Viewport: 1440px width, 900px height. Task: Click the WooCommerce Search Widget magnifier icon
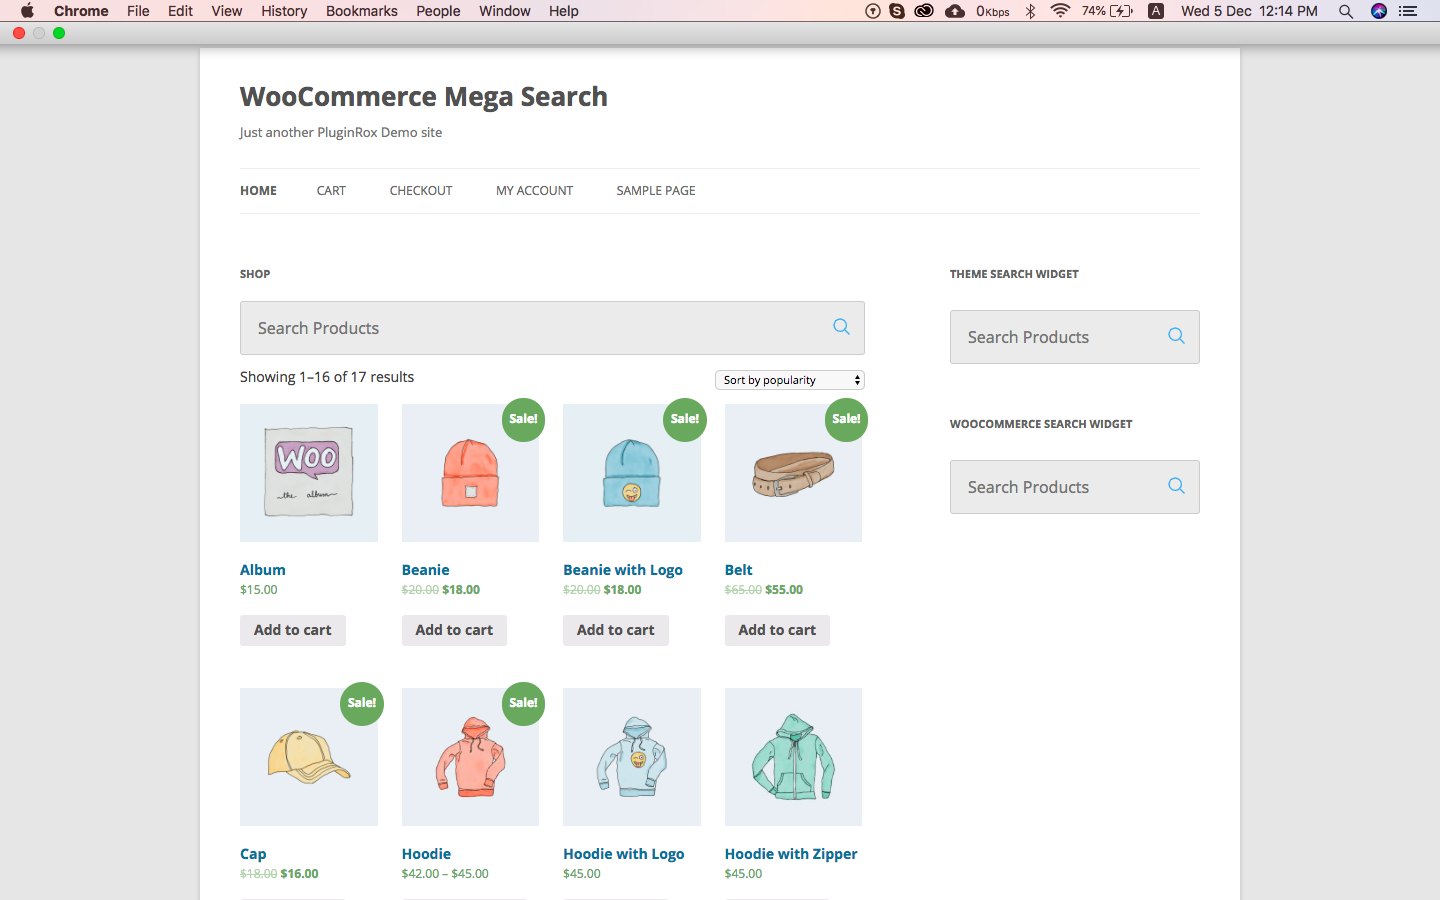pyautogui.click(x=1176, y=486)
